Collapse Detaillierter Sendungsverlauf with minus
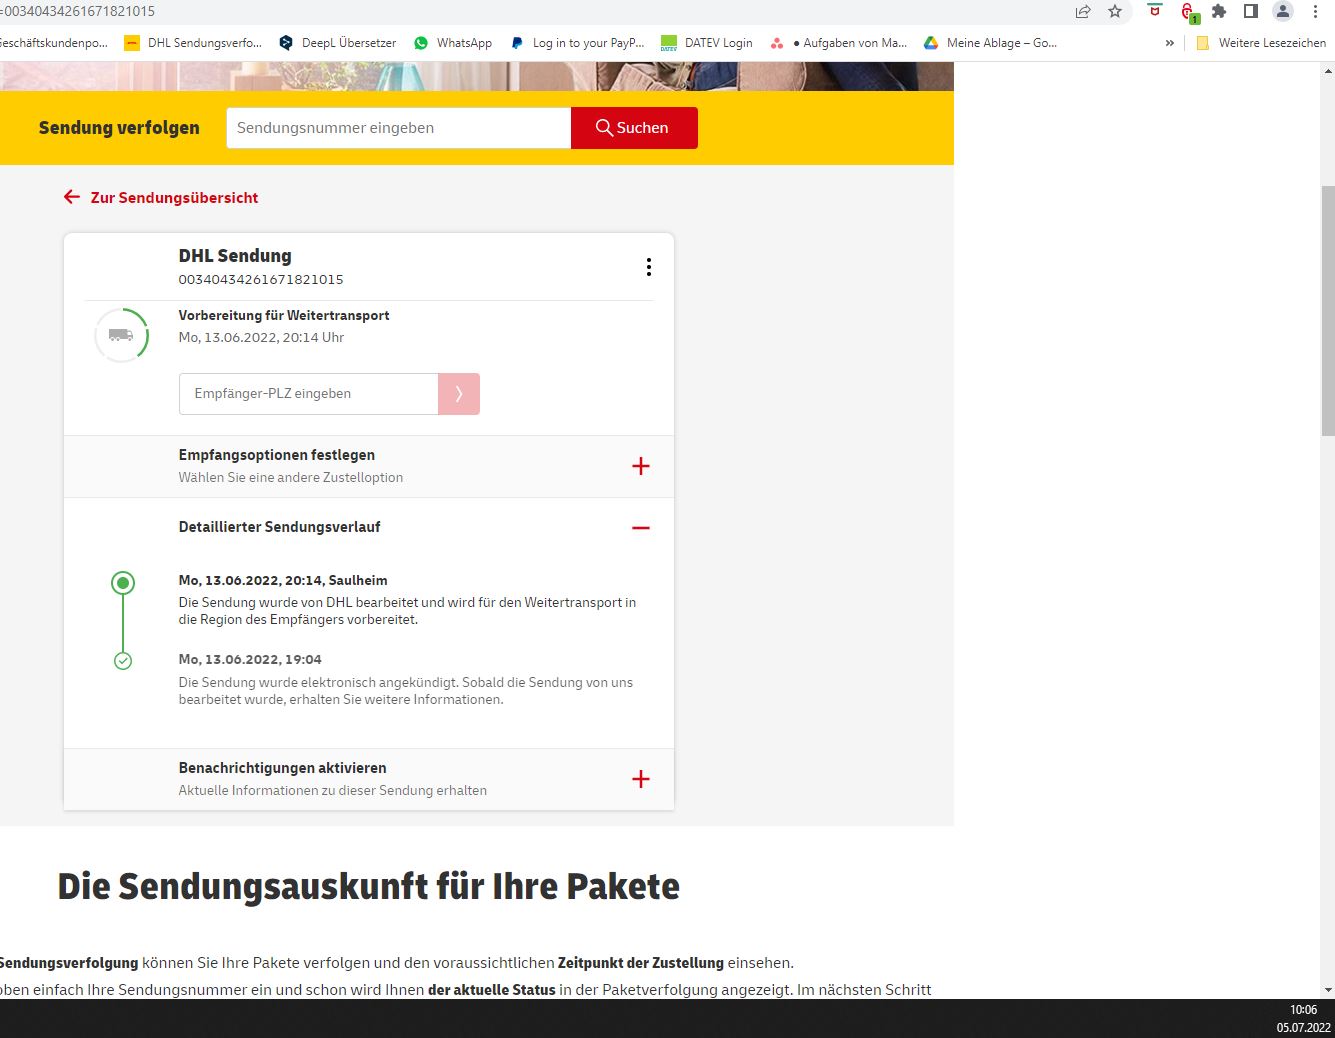Screen dimensions: 1335x1038 (641, 528)
